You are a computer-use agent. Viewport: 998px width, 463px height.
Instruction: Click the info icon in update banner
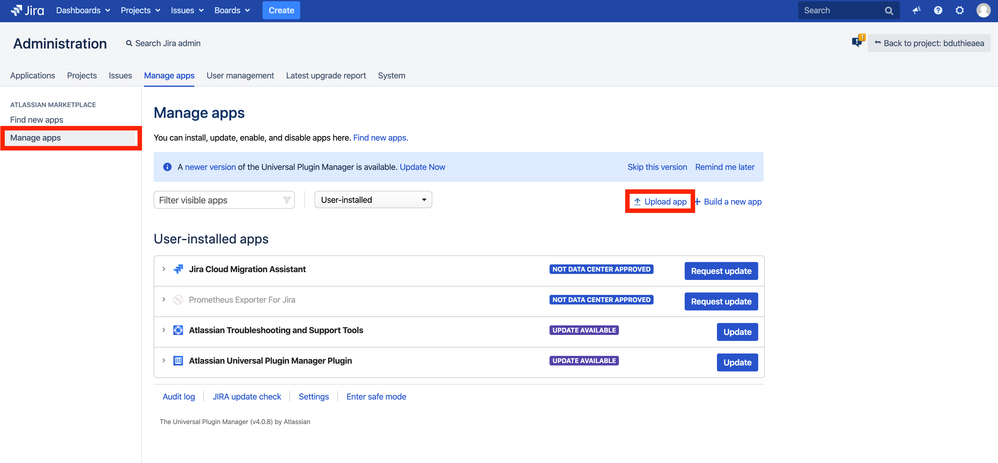click(167, 167)
